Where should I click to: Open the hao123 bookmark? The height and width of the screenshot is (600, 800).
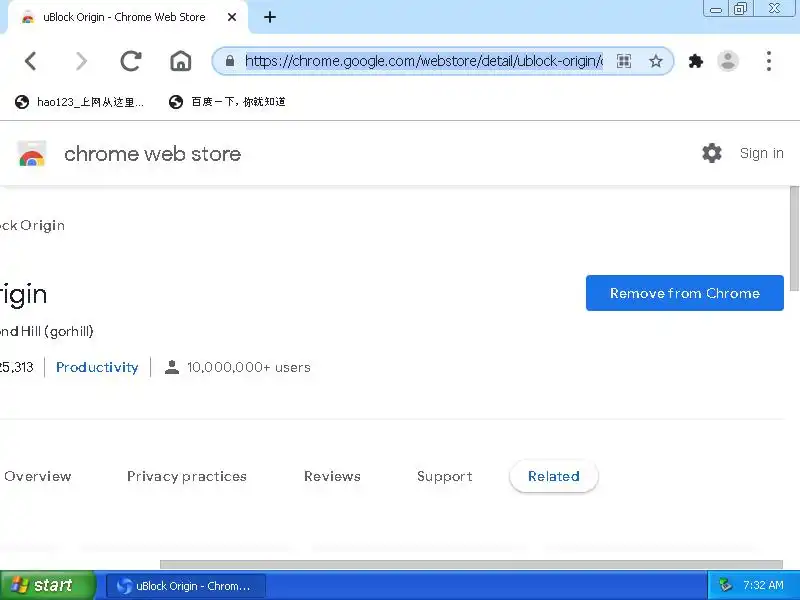click(79, 102)
